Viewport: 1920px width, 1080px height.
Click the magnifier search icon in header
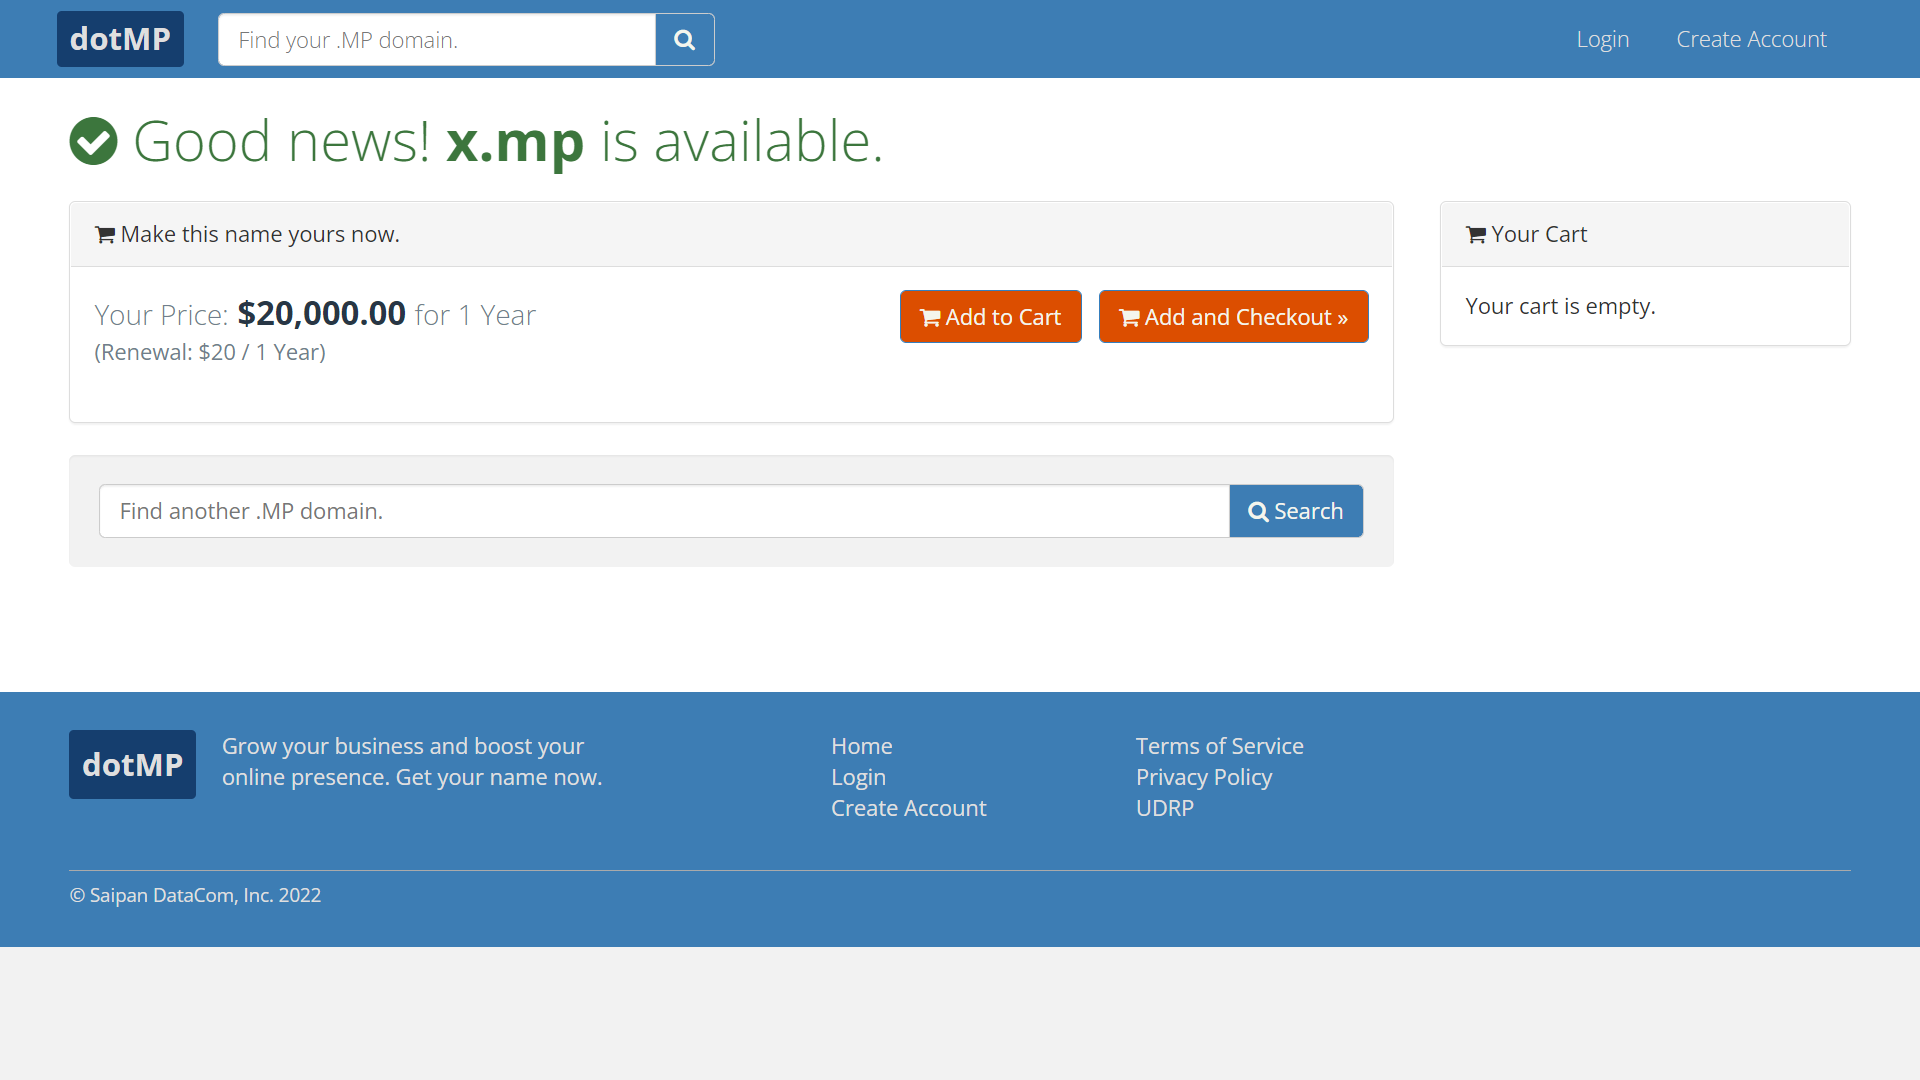[x=684, y=40]
